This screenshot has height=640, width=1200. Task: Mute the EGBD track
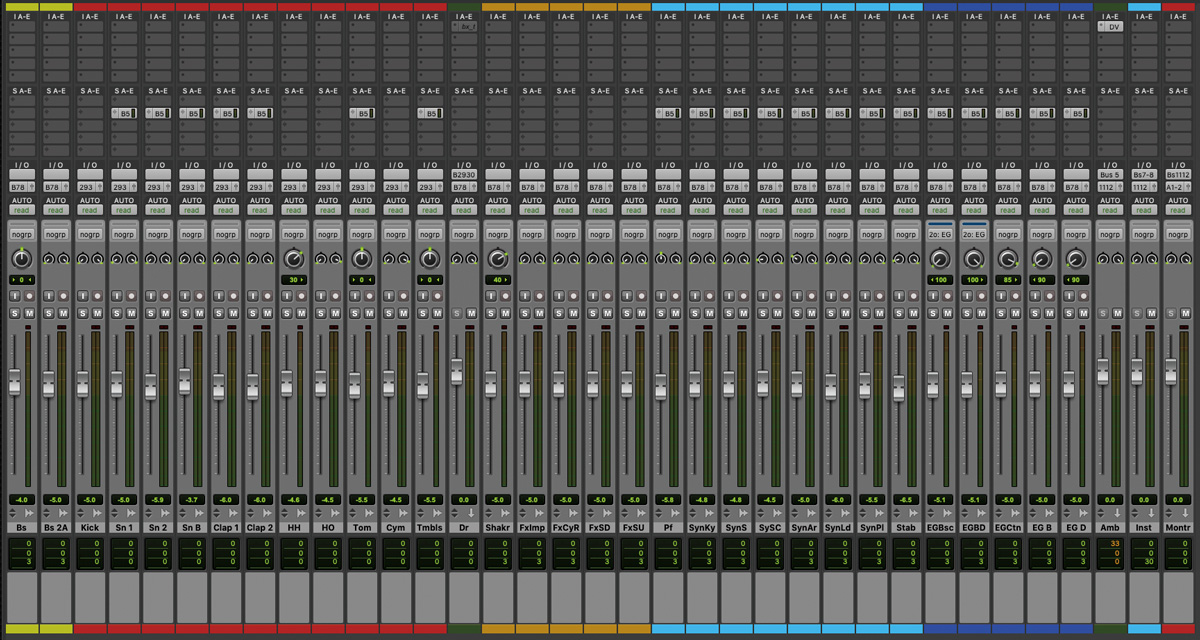click(x=981, y=313)
